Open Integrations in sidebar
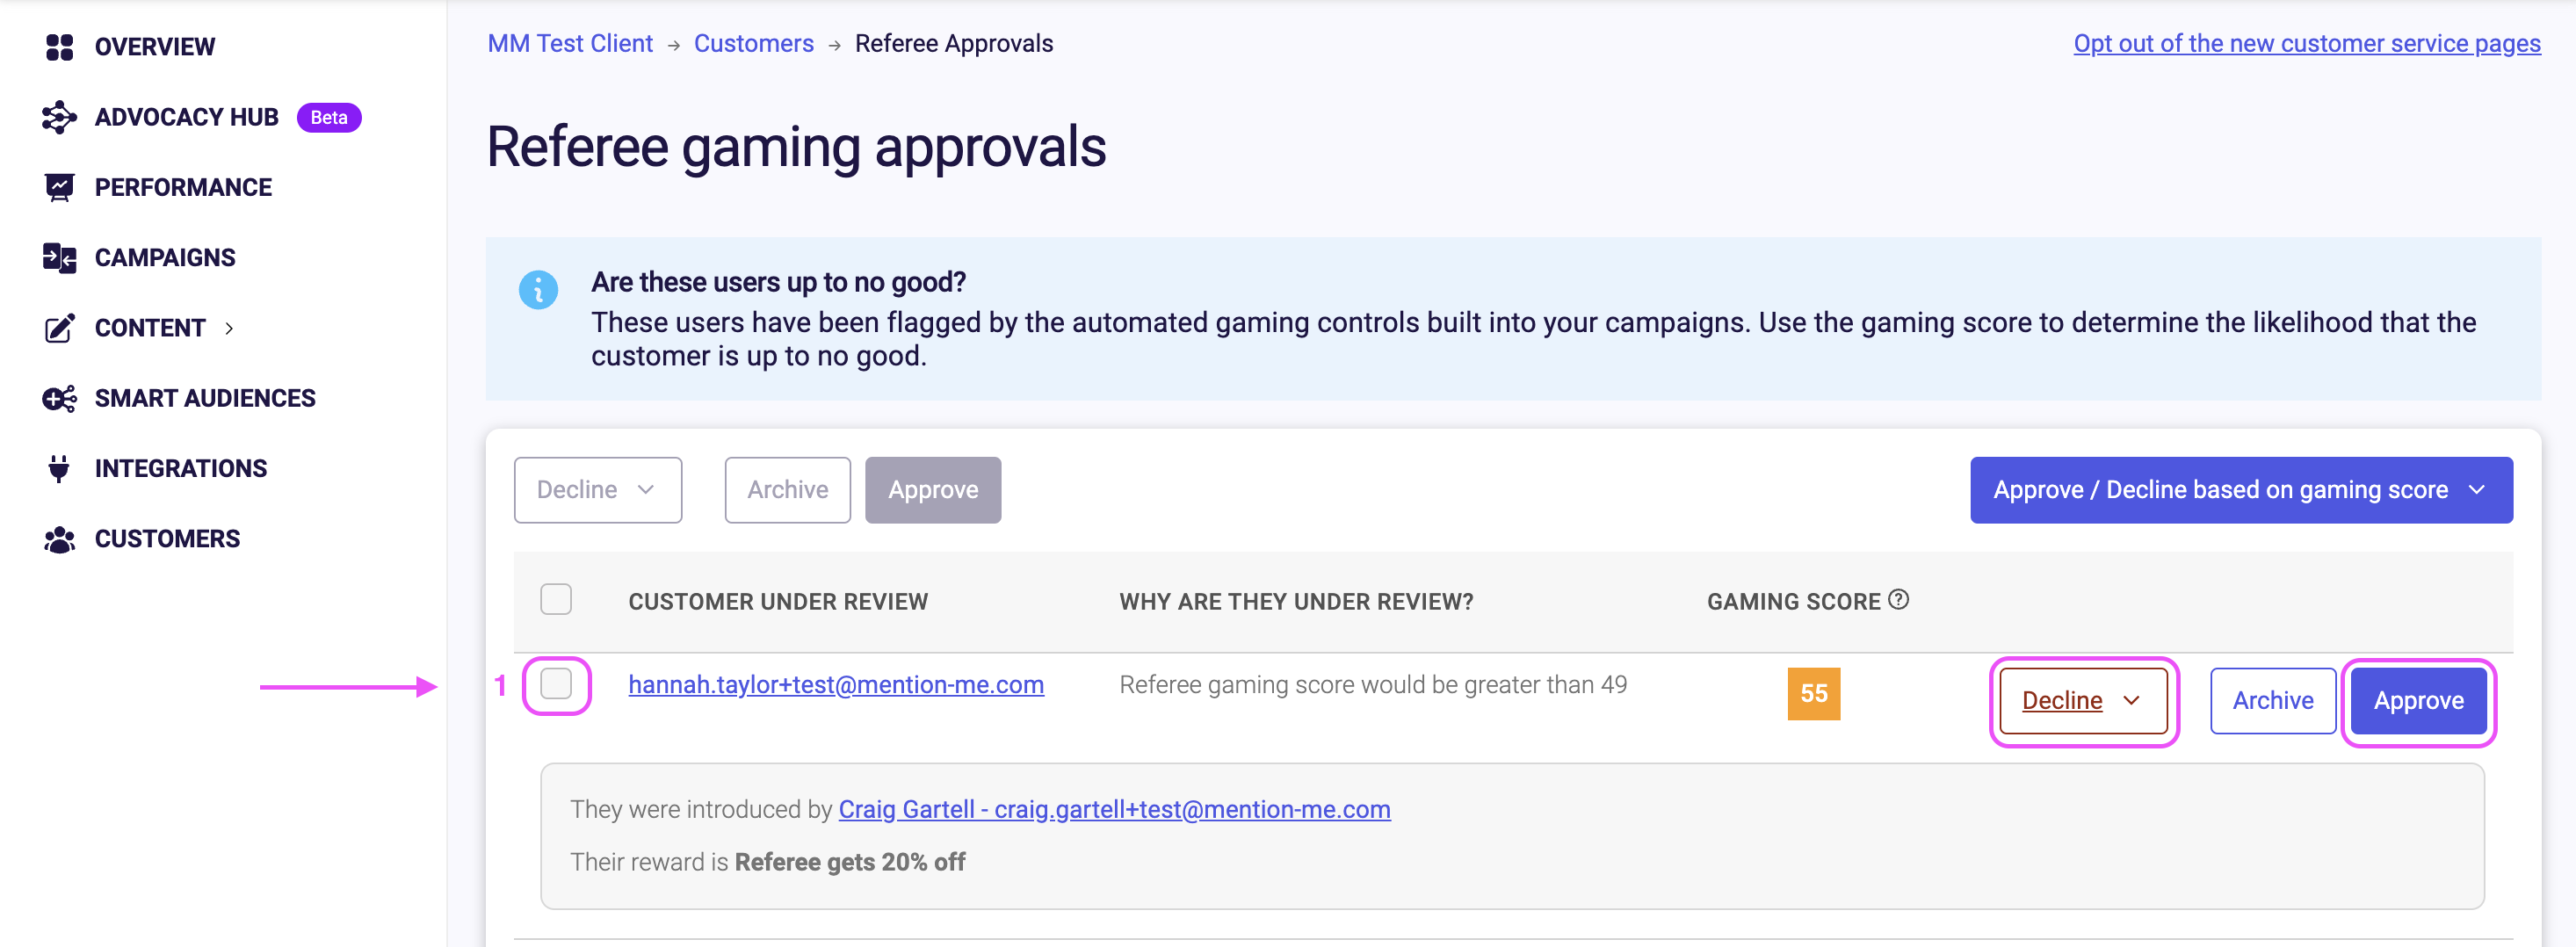The image size is (2576, 947). (181, 468)
